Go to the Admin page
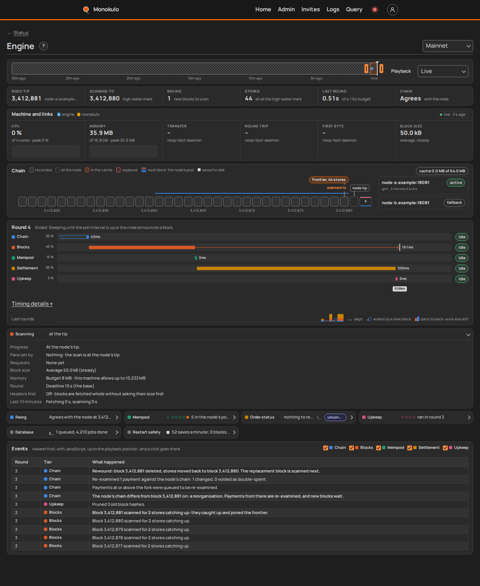The height and width of the screenshot is (586, 480). (x=286, y=9)
